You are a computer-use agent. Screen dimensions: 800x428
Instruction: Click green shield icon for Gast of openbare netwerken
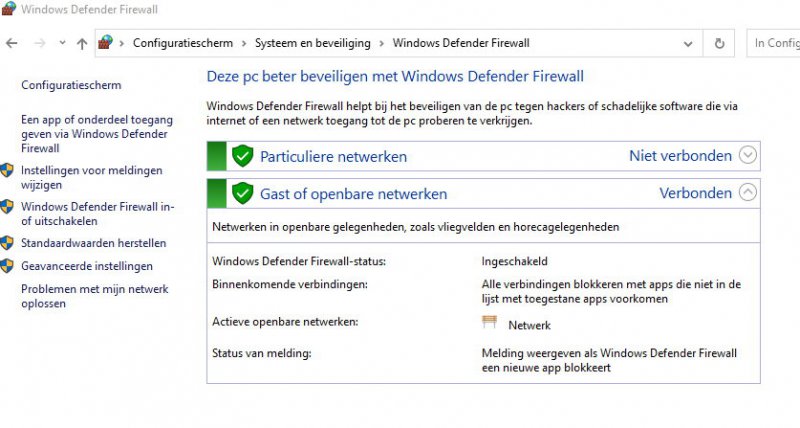(242, 193)
